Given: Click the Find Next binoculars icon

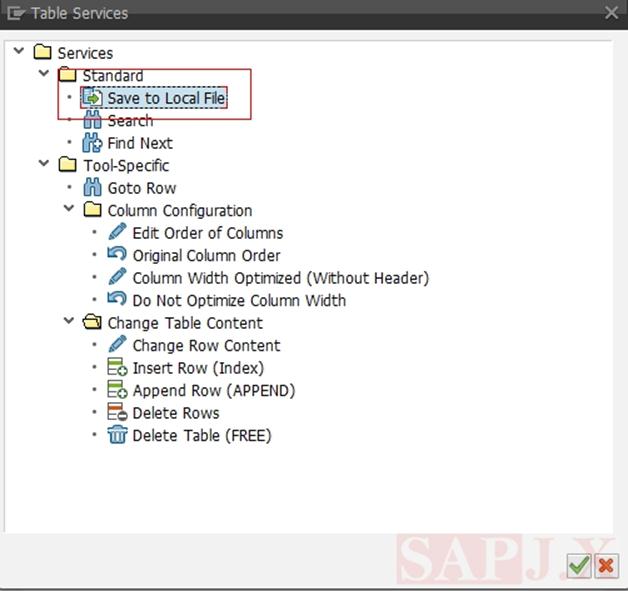Looking at the screenshot, I should pos(93,143).
